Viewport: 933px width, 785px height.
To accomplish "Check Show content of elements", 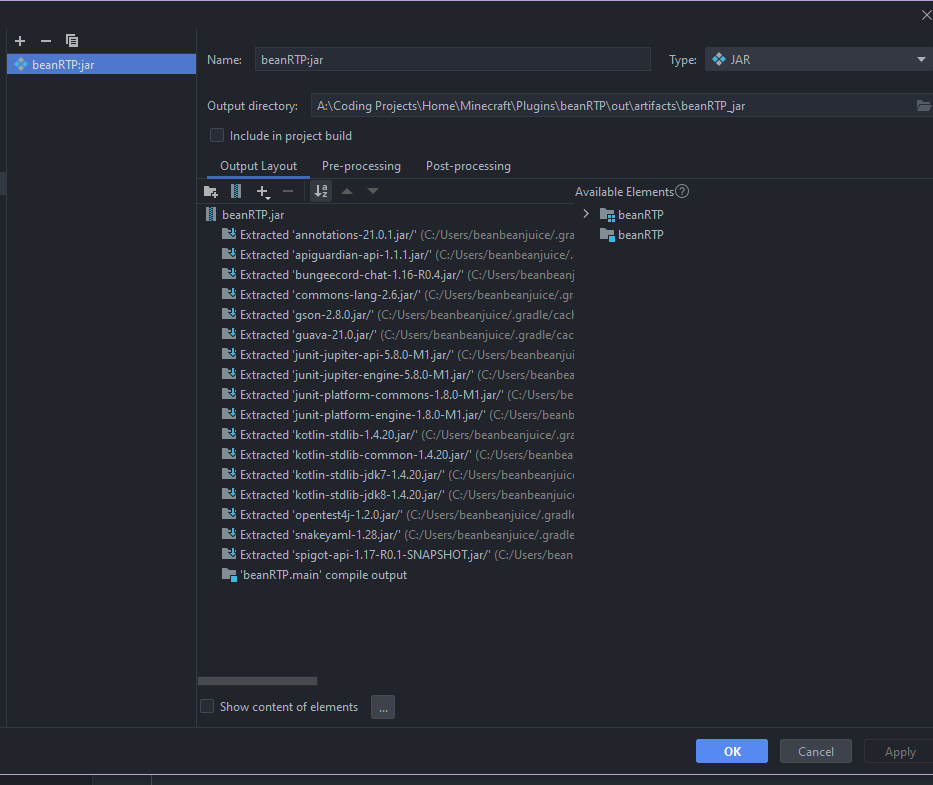I will click(x=207, y=707).
